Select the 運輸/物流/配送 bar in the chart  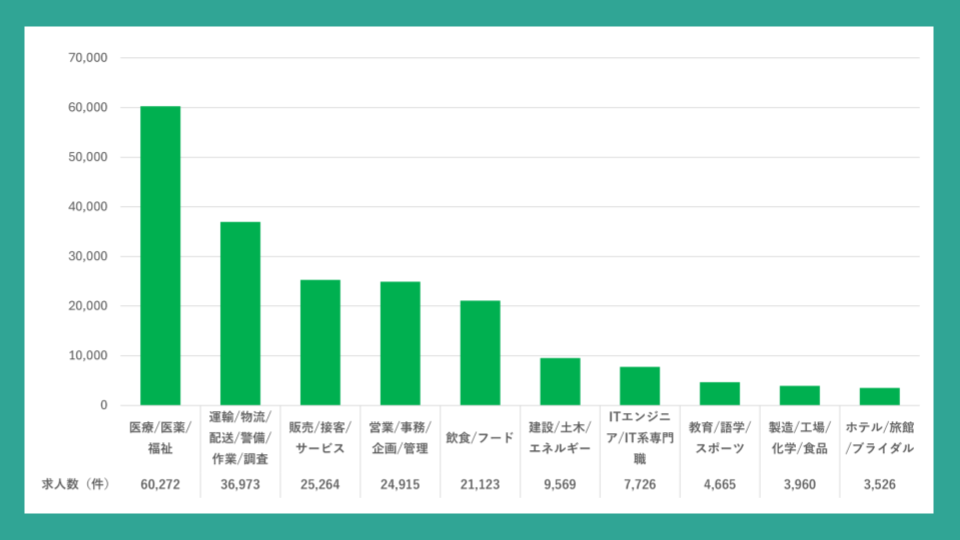click(x=240, y=313)
